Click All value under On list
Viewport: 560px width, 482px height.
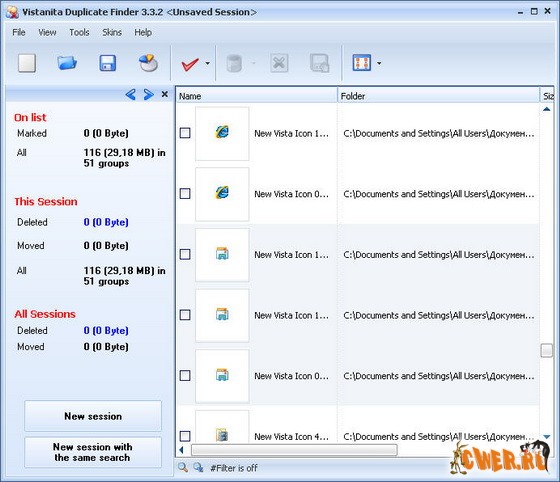(125, 158)
